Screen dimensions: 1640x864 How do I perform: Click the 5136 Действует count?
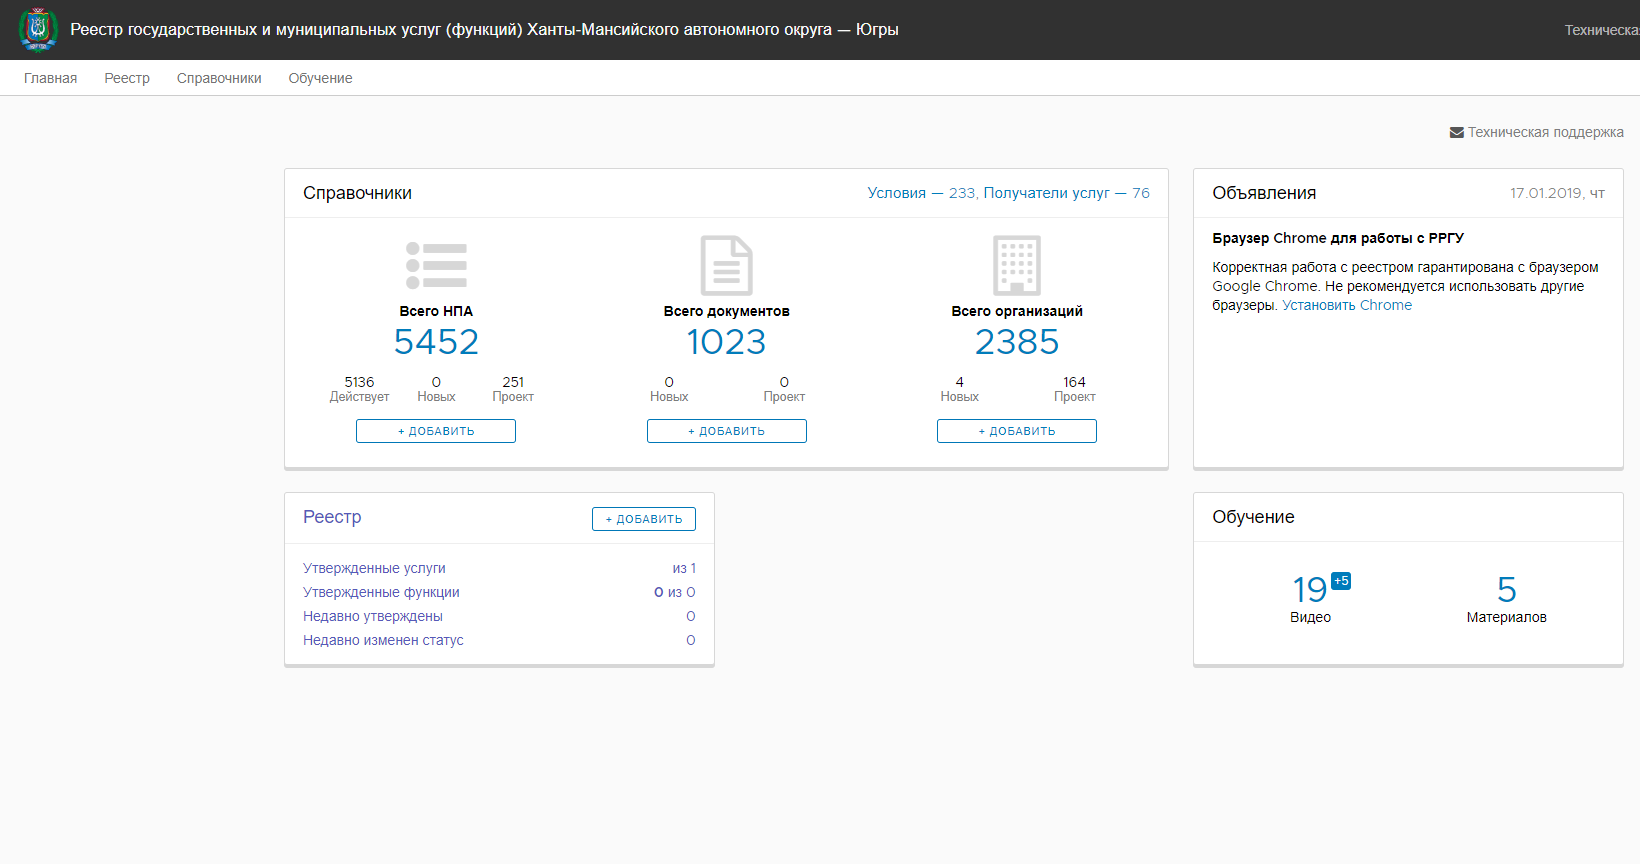pos(359,389)
